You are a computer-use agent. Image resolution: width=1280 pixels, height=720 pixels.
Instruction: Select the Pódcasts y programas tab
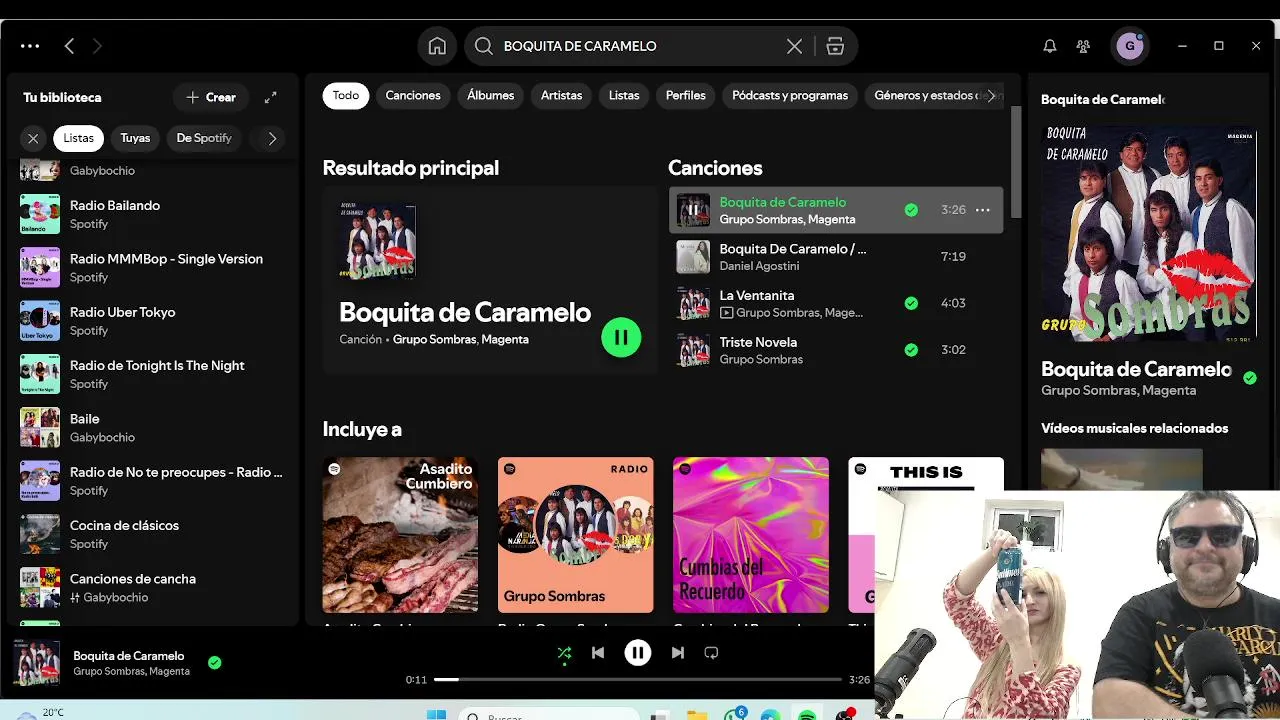tap(790, 95)
